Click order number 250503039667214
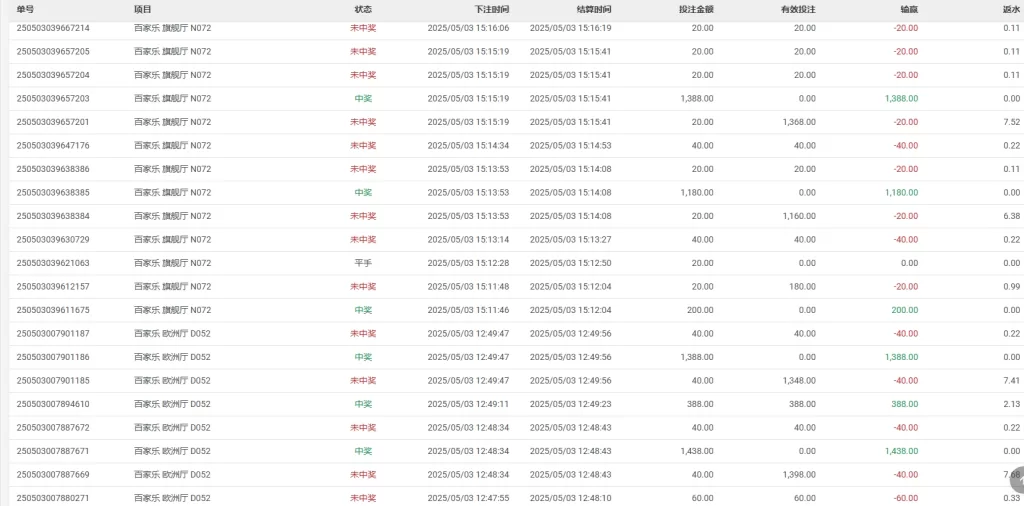The image size is (1024, 506). click(x=53, y=28)
